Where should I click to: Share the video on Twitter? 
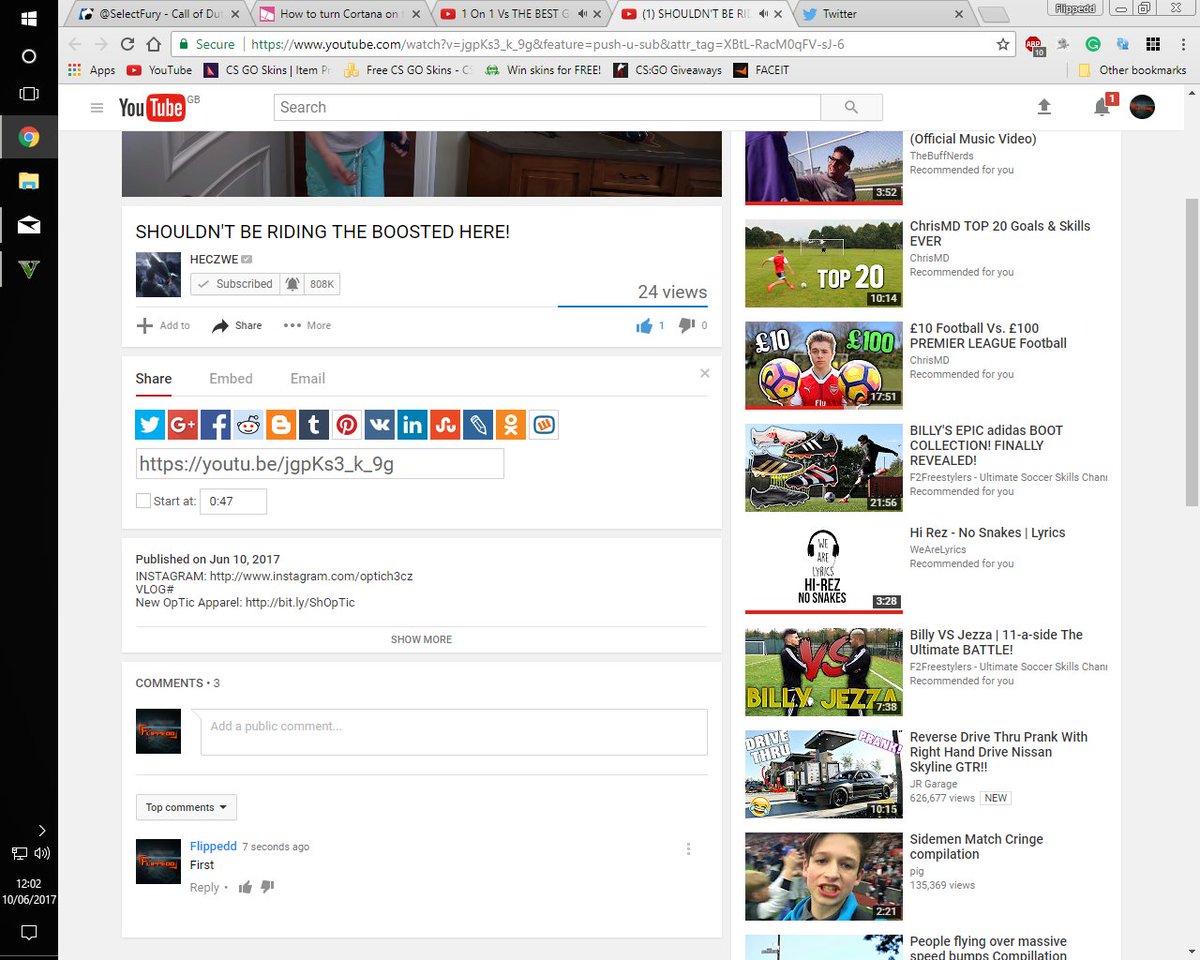150,425
